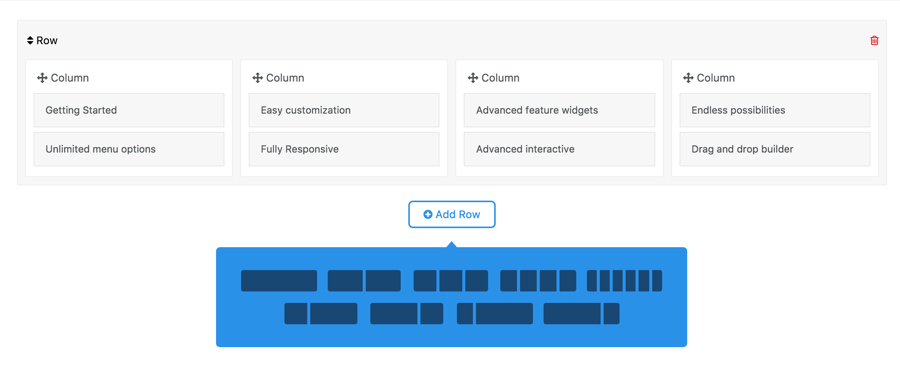Choose the two equal columns layout
The image size is (900, 382).
click(364, 280)
